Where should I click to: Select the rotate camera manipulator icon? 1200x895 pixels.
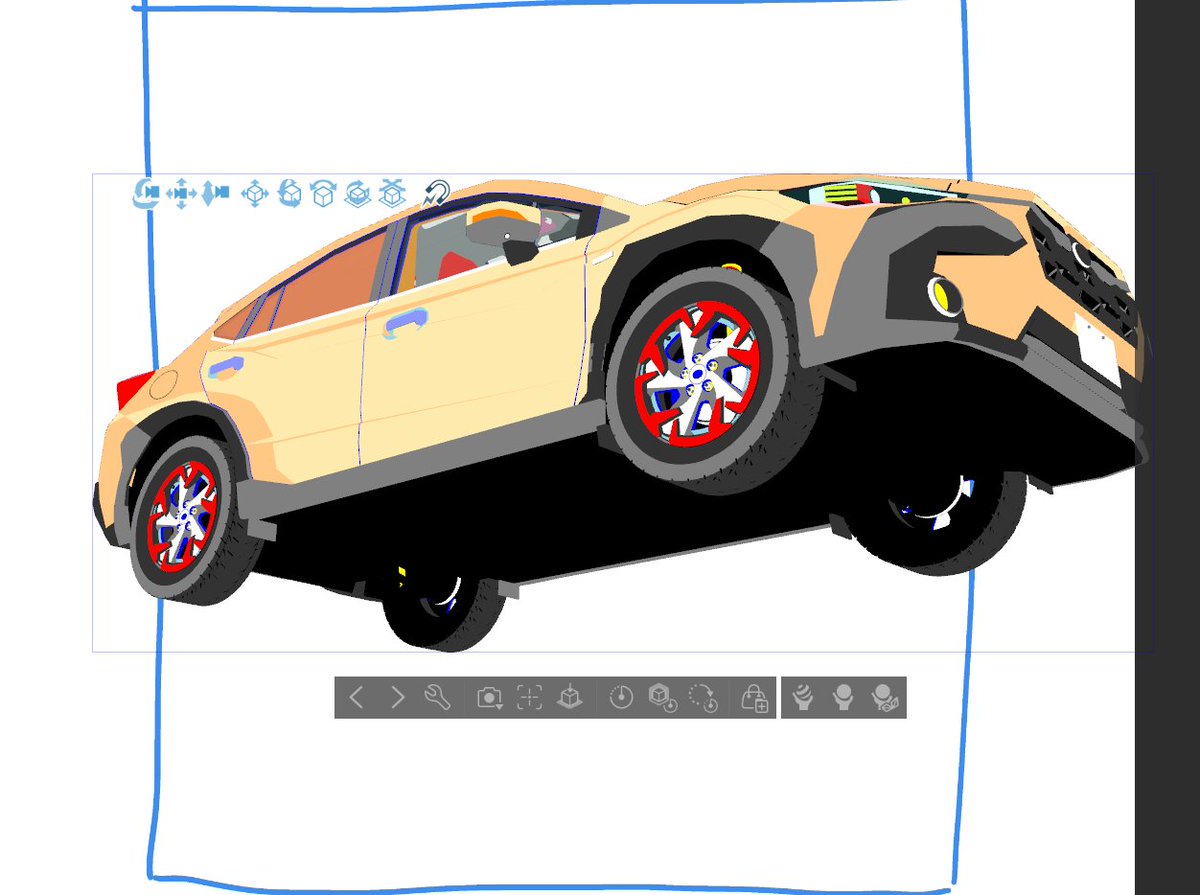click(x=146, y=192)
